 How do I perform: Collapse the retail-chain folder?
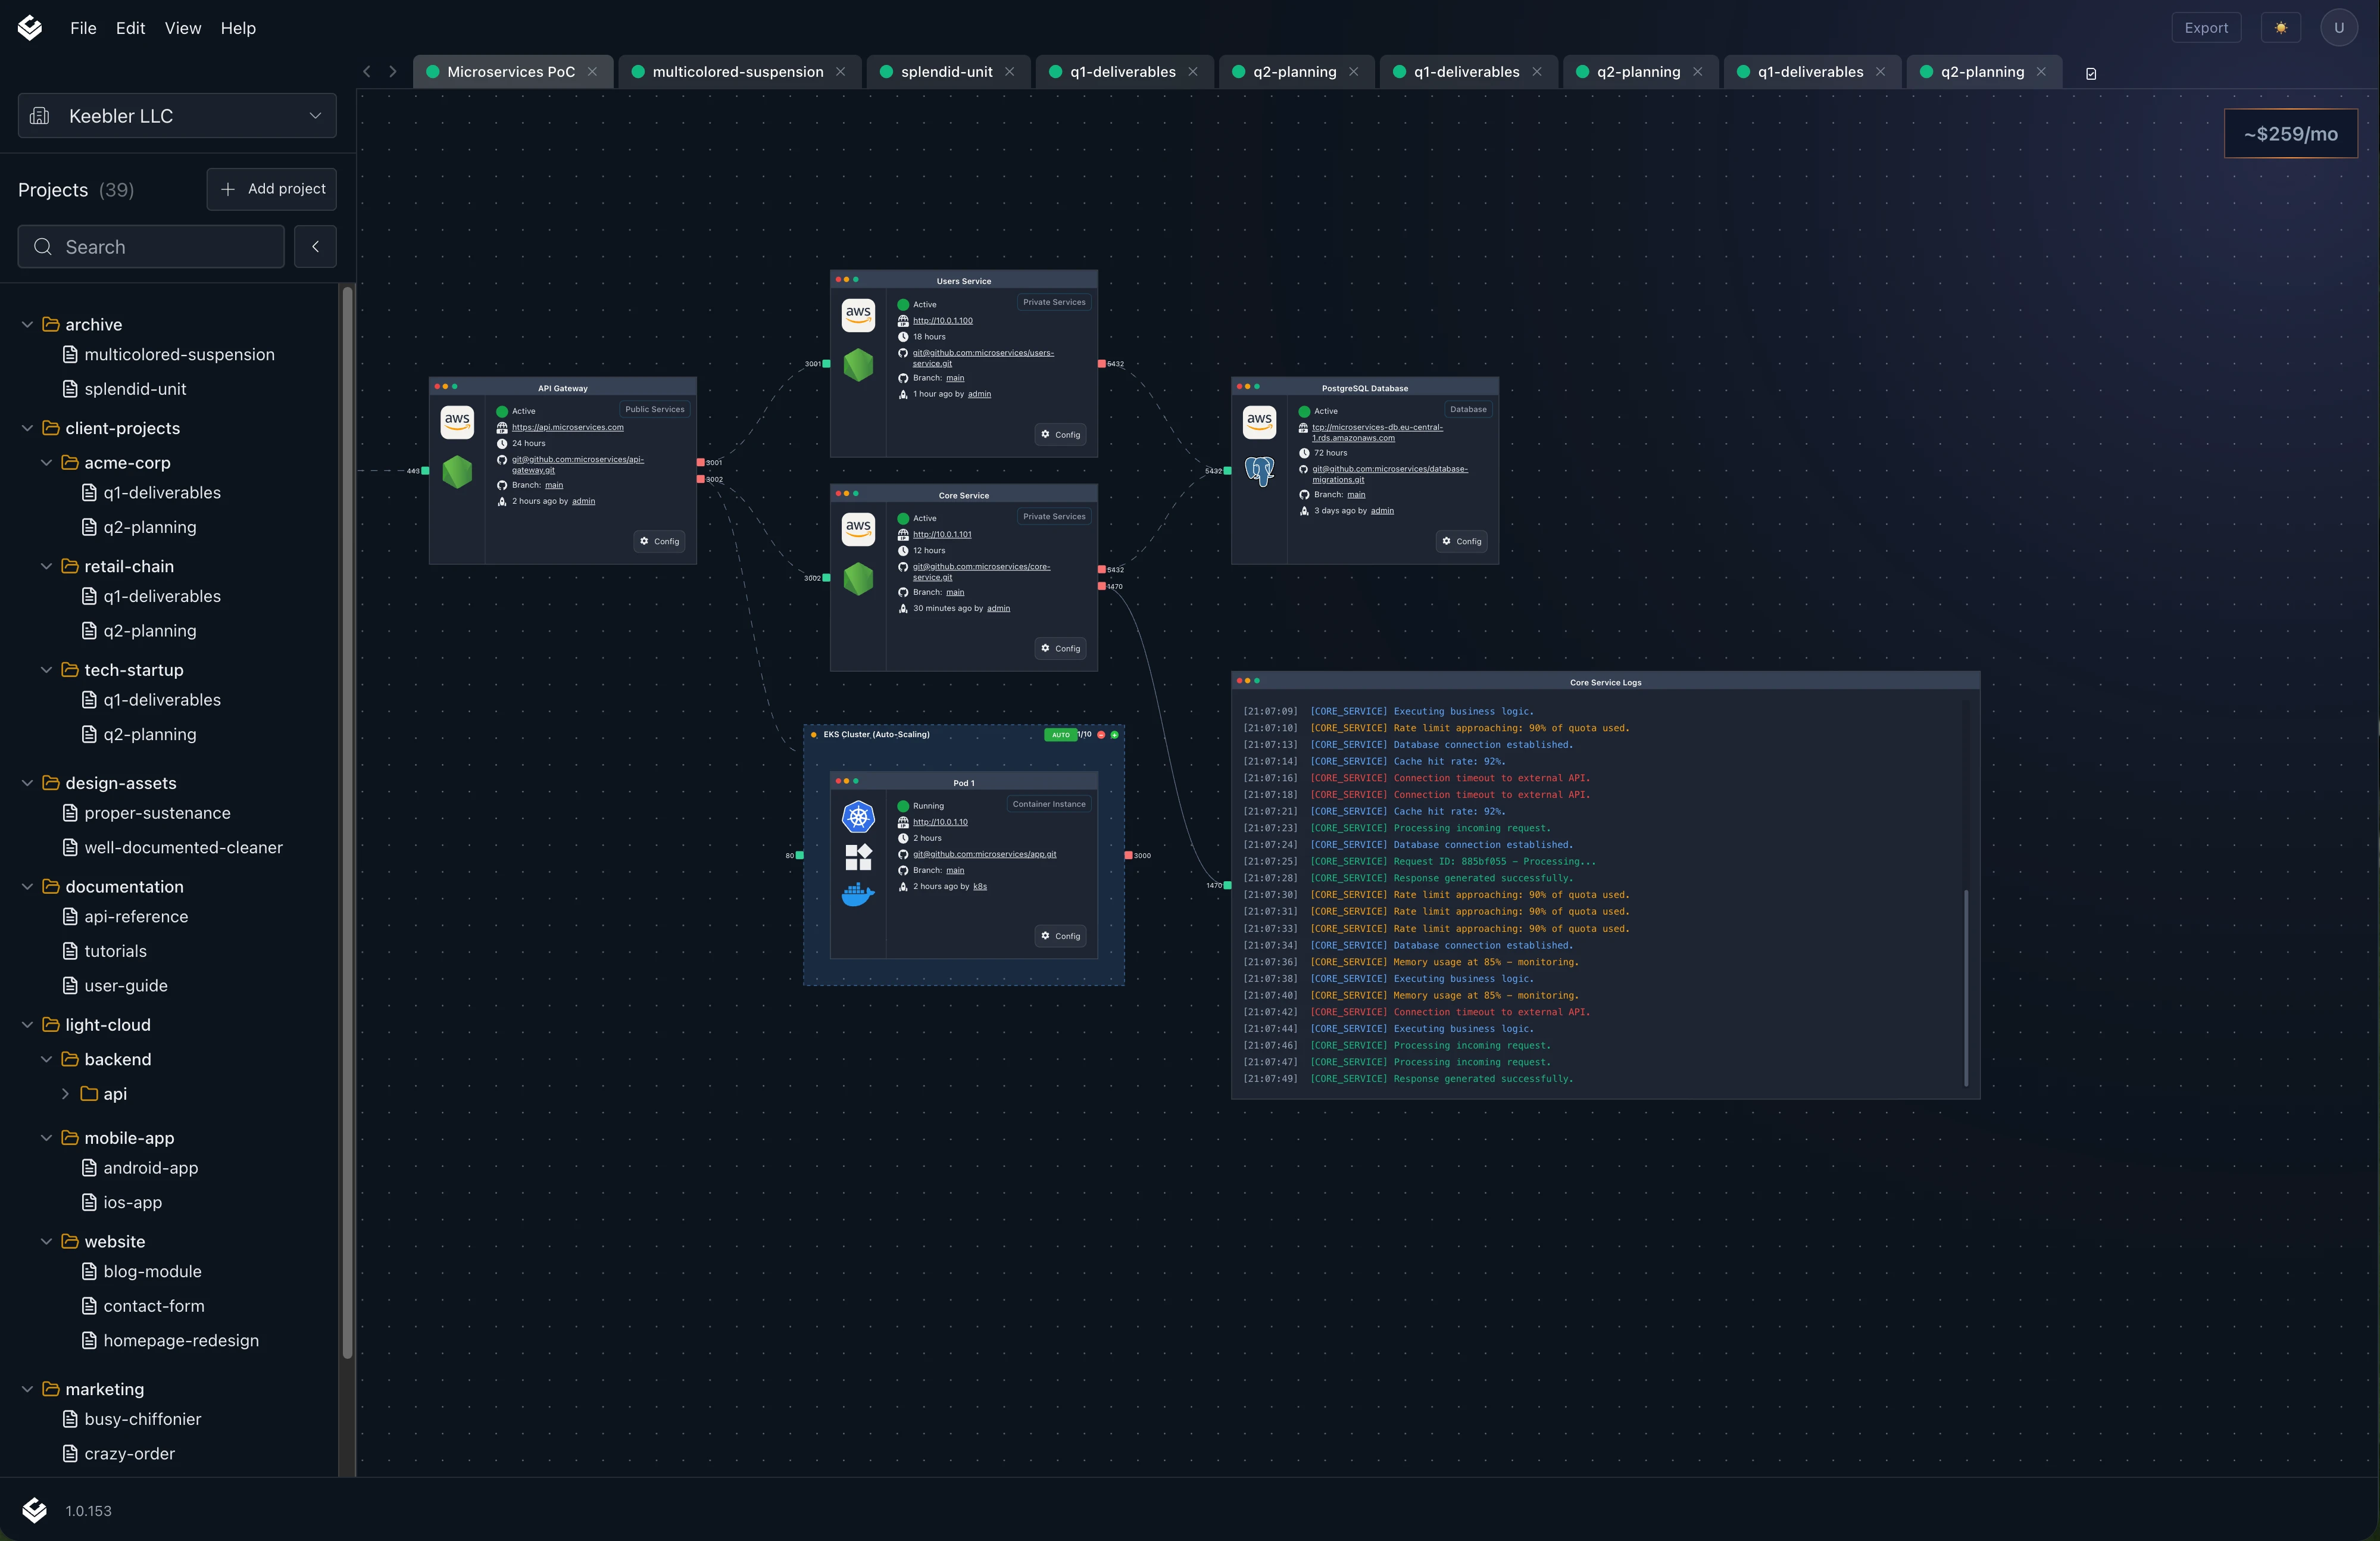pos(46,566)
